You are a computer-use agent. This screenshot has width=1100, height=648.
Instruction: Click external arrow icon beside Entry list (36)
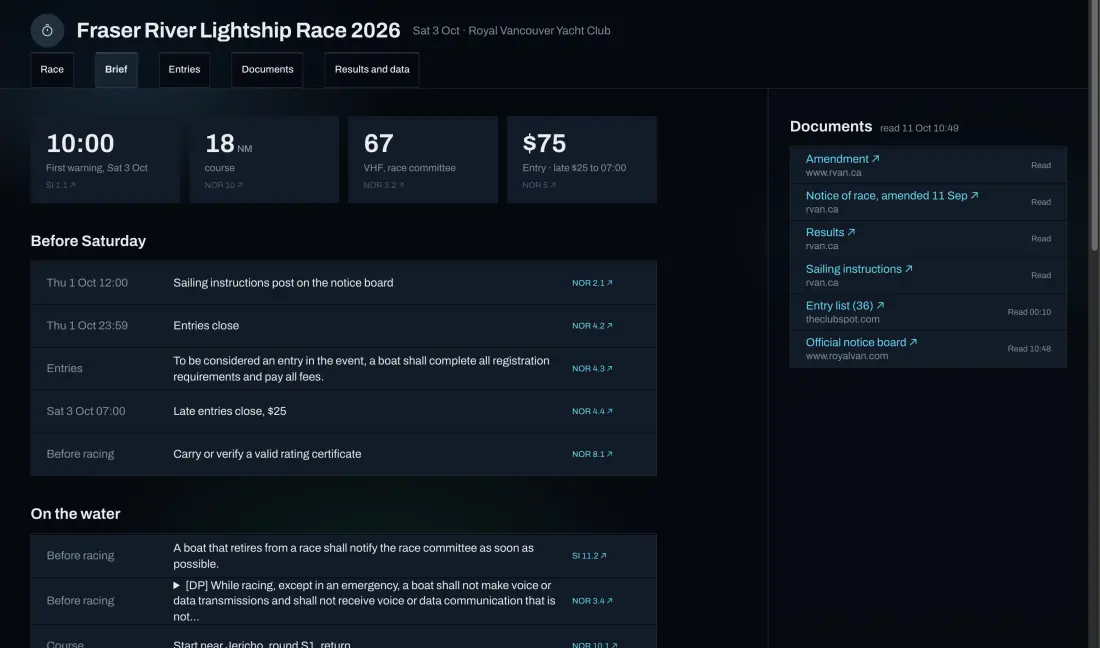click(x=880, y=306)
